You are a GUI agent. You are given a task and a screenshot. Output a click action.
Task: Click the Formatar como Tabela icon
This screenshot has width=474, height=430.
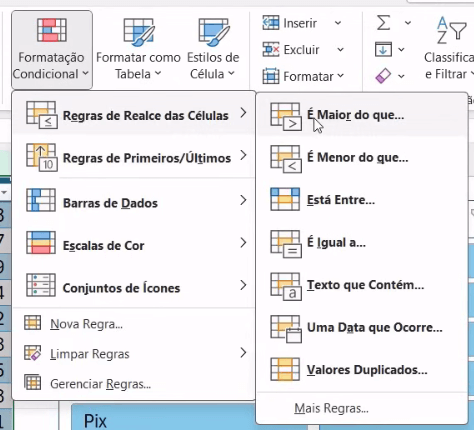tap(139, 32)
